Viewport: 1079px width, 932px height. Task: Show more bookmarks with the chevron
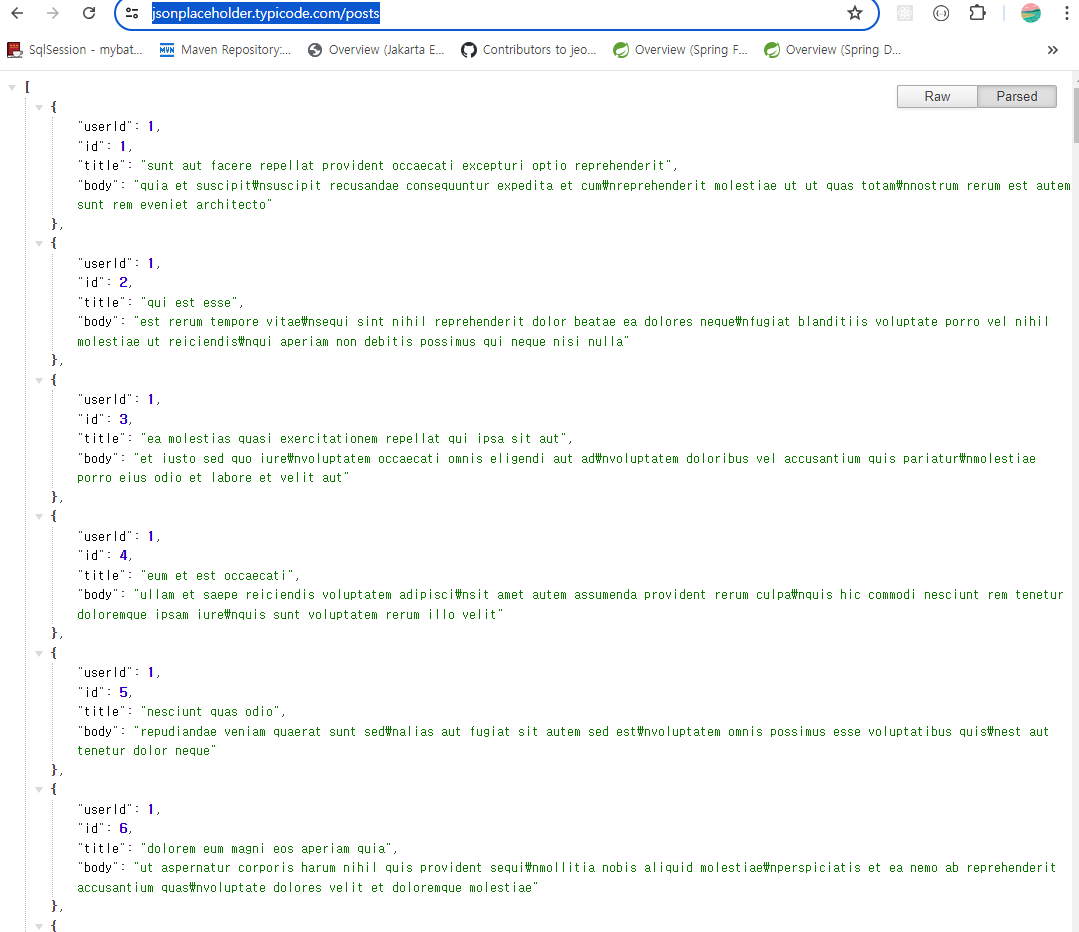pos(1052,50)
